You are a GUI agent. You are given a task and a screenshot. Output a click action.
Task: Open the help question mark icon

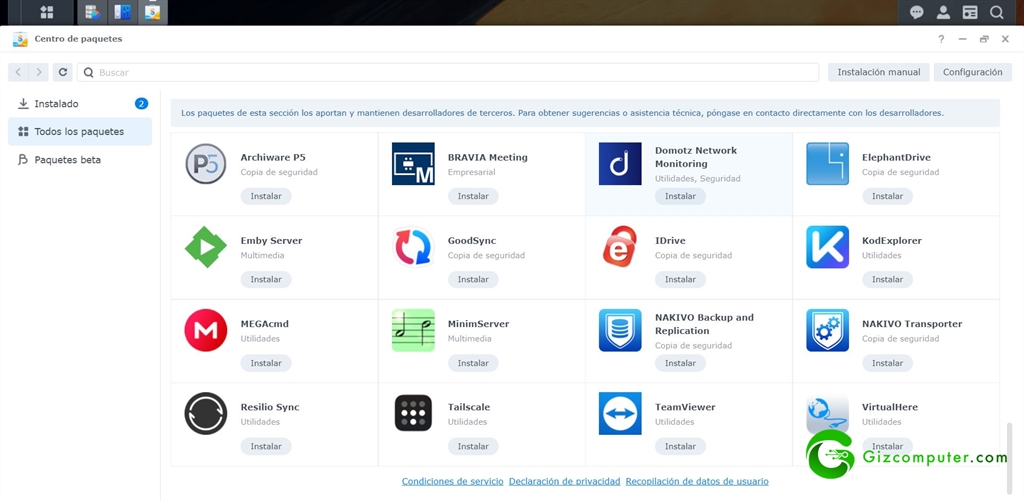[x=941, y=39]
